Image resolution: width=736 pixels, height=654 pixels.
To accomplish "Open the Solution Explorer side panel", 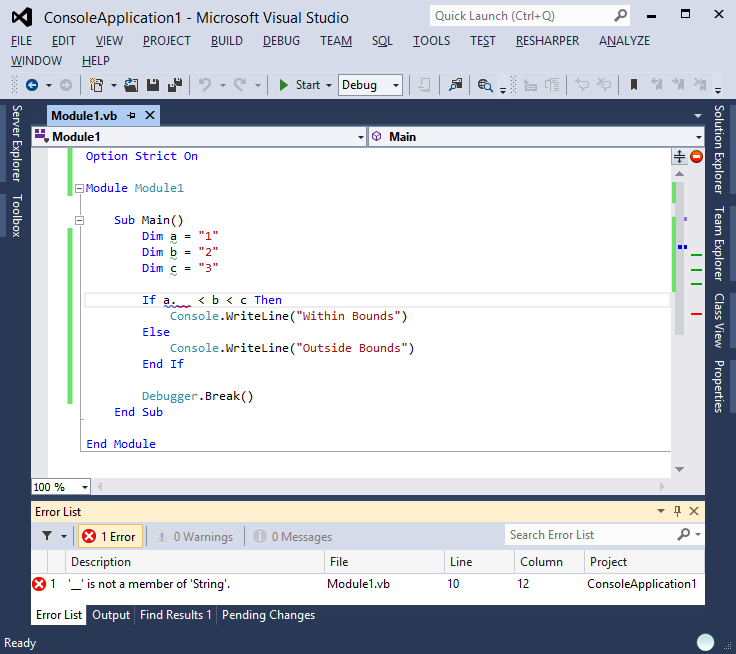I will point(718,149).
